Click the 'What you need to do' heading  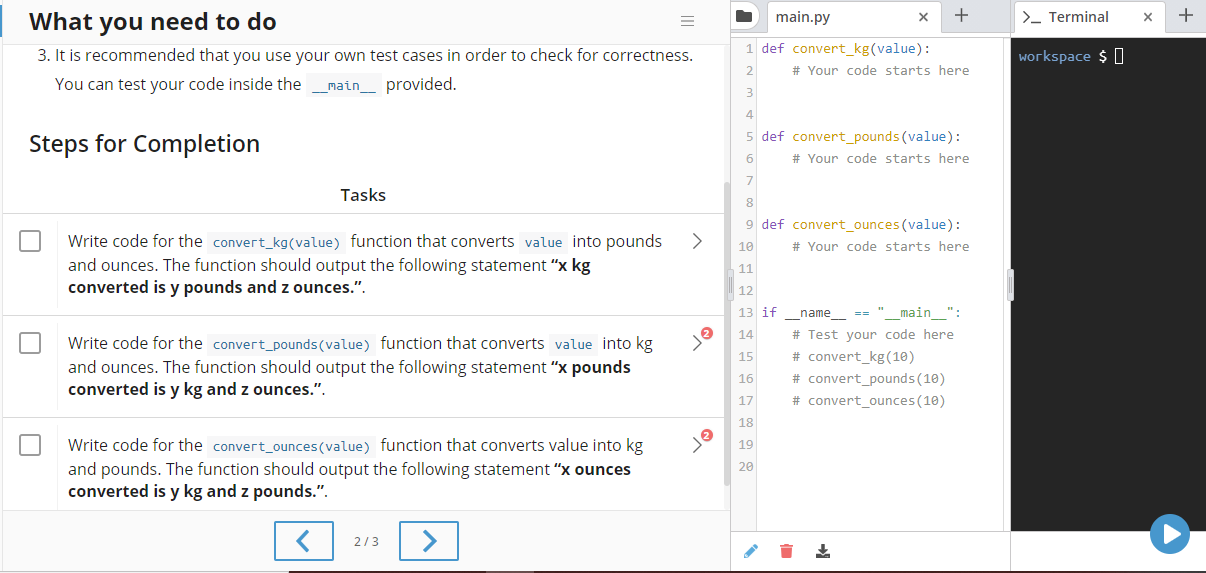[153, 21]
